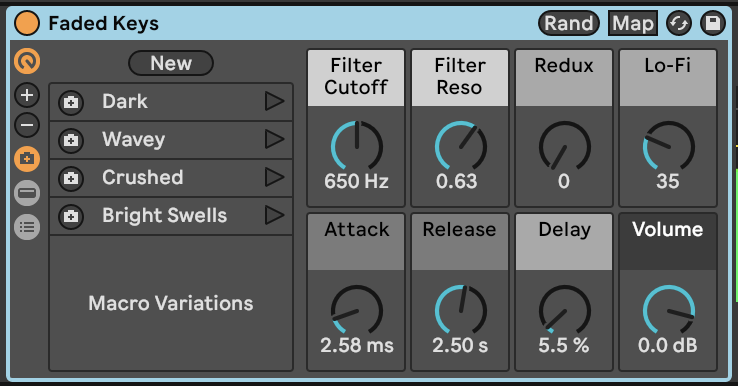The image size is (738, 386).
Task: Select the Wavey variation name
Action: pos(134,140)
